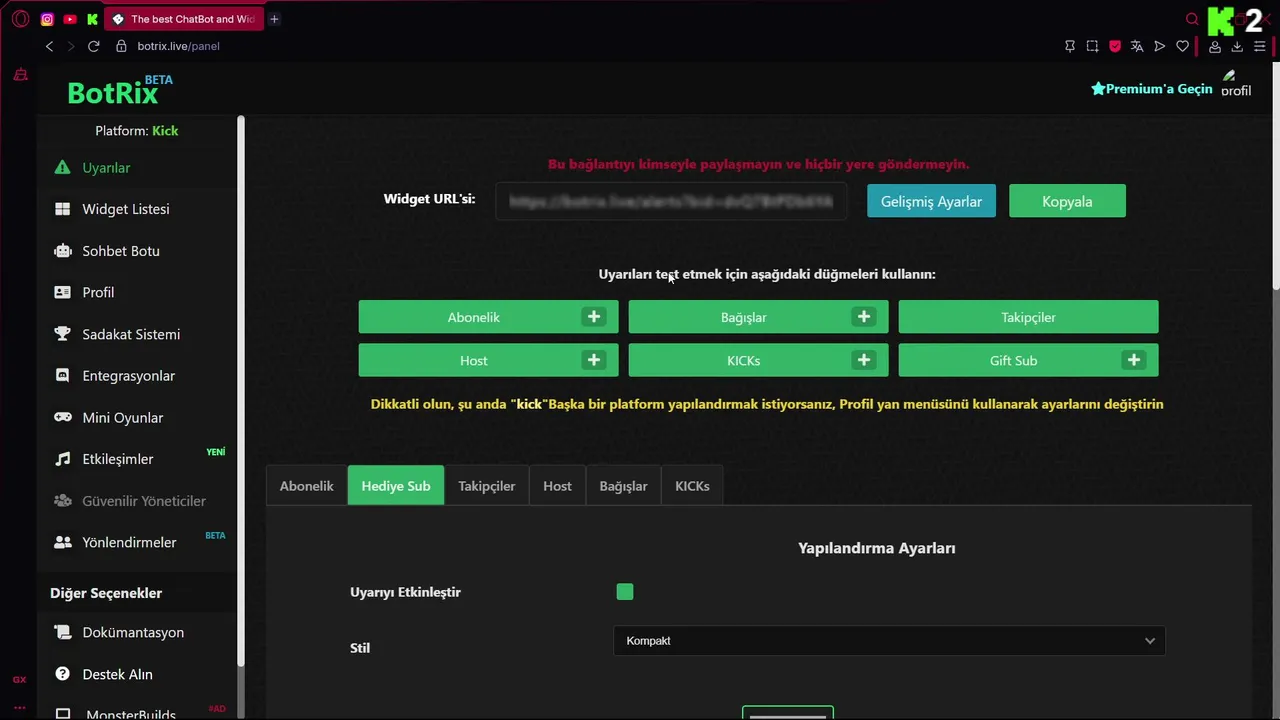Image resolution: width=1280 pixels, height=720 pixels.
Task: Open Destek Alın help item
Action: point(104,674)
